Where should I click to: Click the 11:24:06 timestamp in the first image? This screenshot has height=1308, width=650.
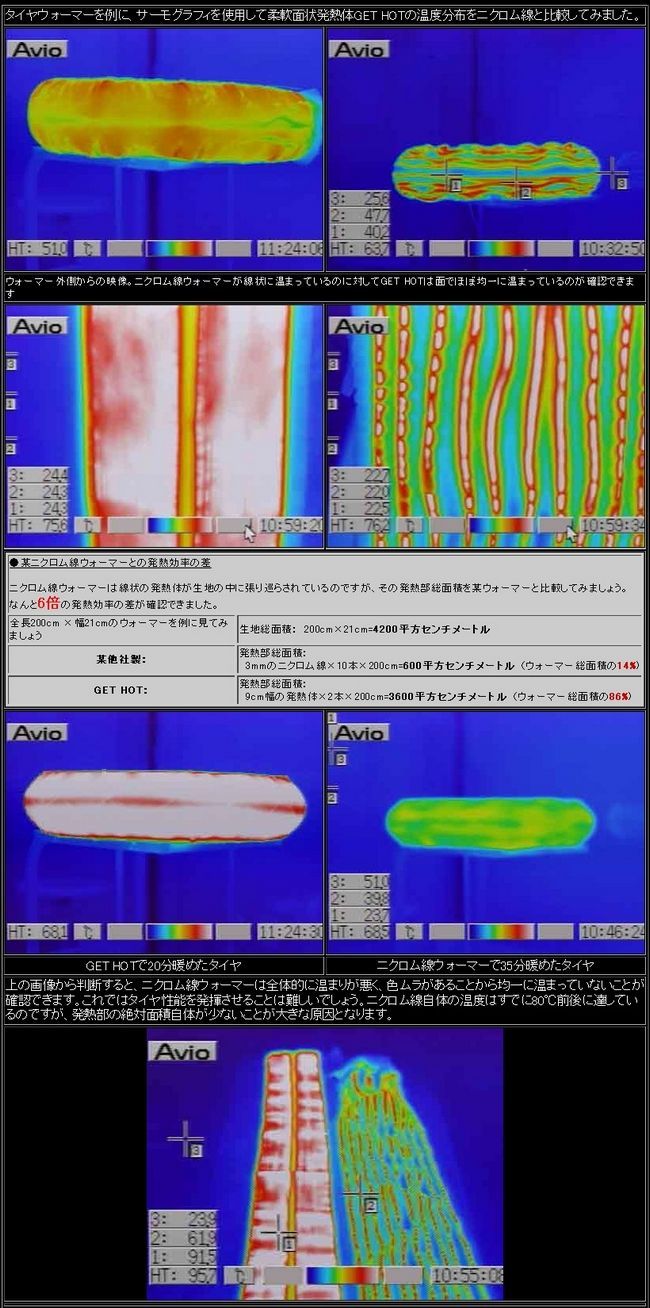click(290, 249)
